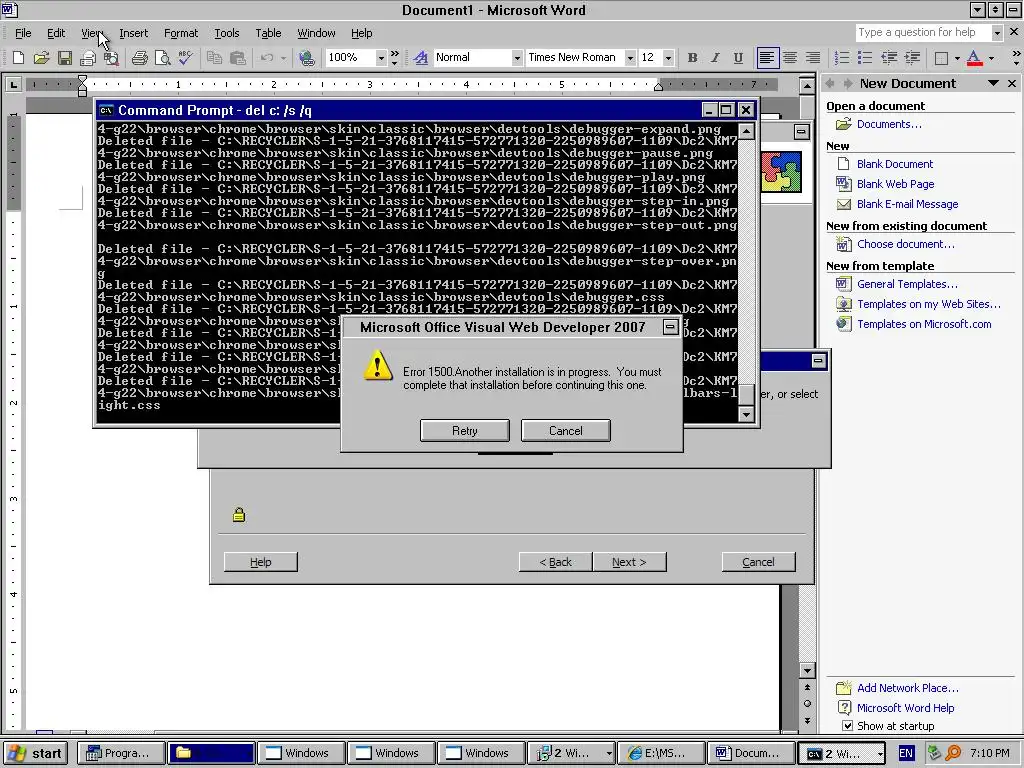Open the Blank Web Page link
Image resolution: width=1024 pixels, height=768 pixels.
coord(895,184)
